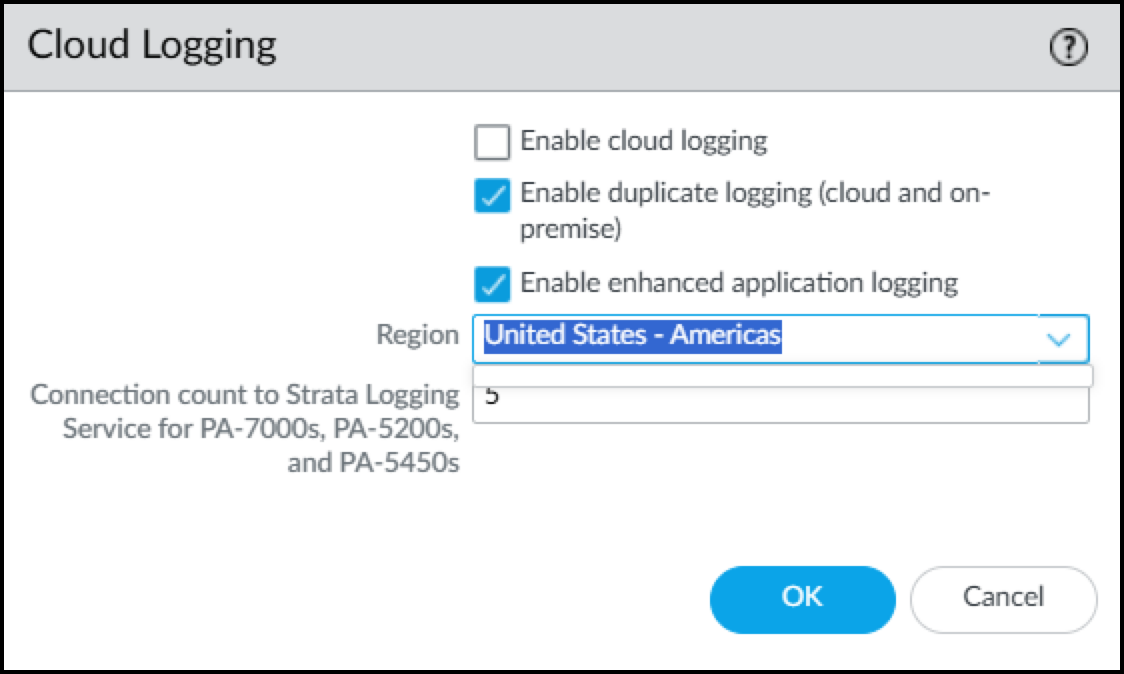Click the Region field label
This screenshot has width=1124, height=674.
coord(417,335)
